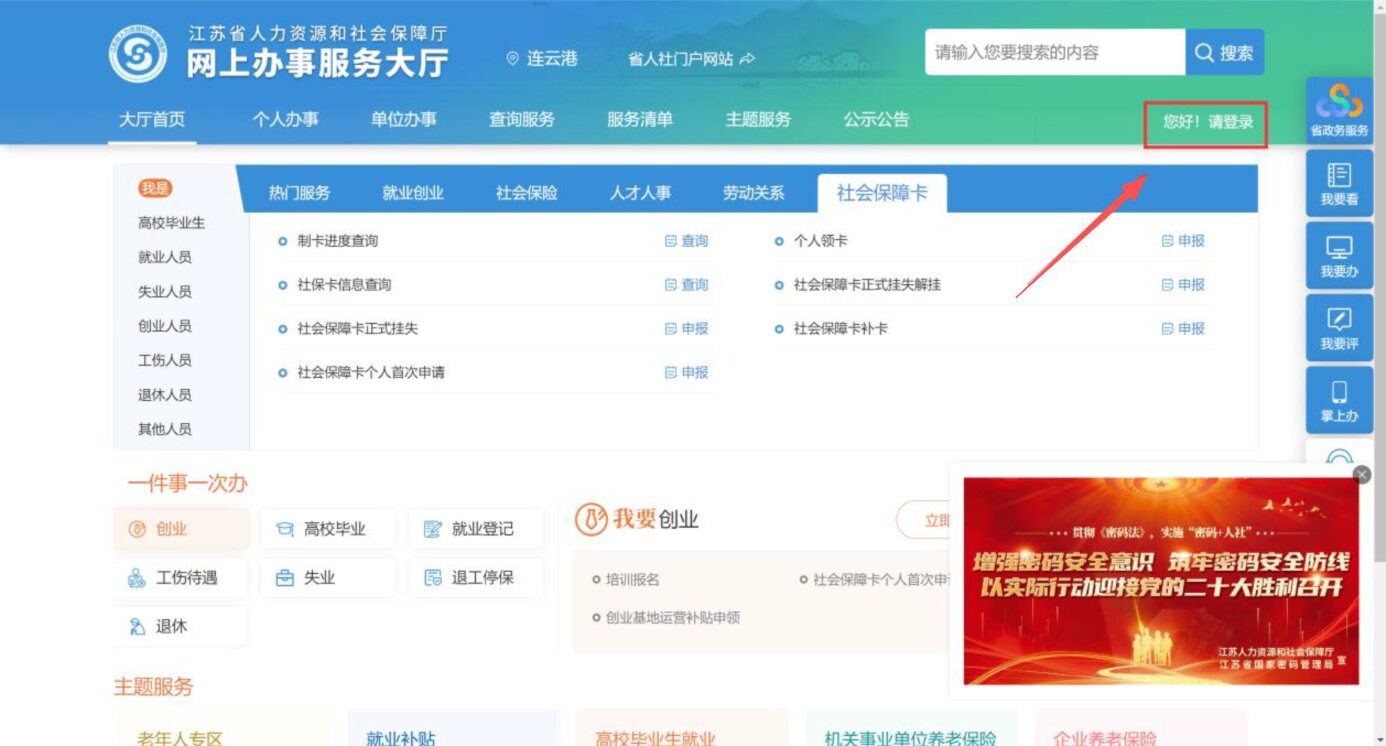Click the site logo emblem

[138, 54]
